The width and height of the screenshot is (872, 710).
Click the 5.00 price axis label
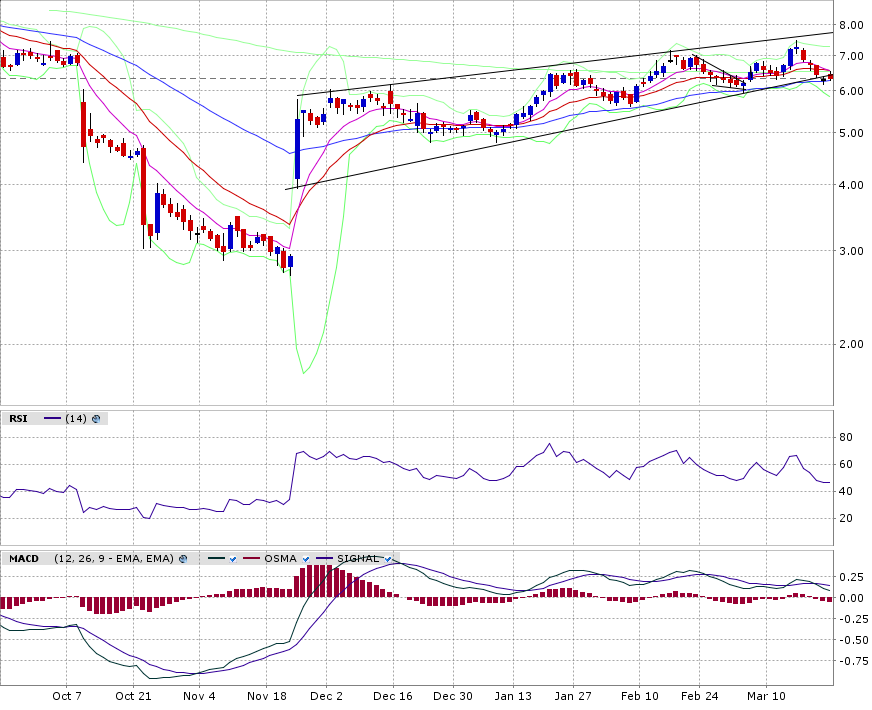click(x=851, y=133)
